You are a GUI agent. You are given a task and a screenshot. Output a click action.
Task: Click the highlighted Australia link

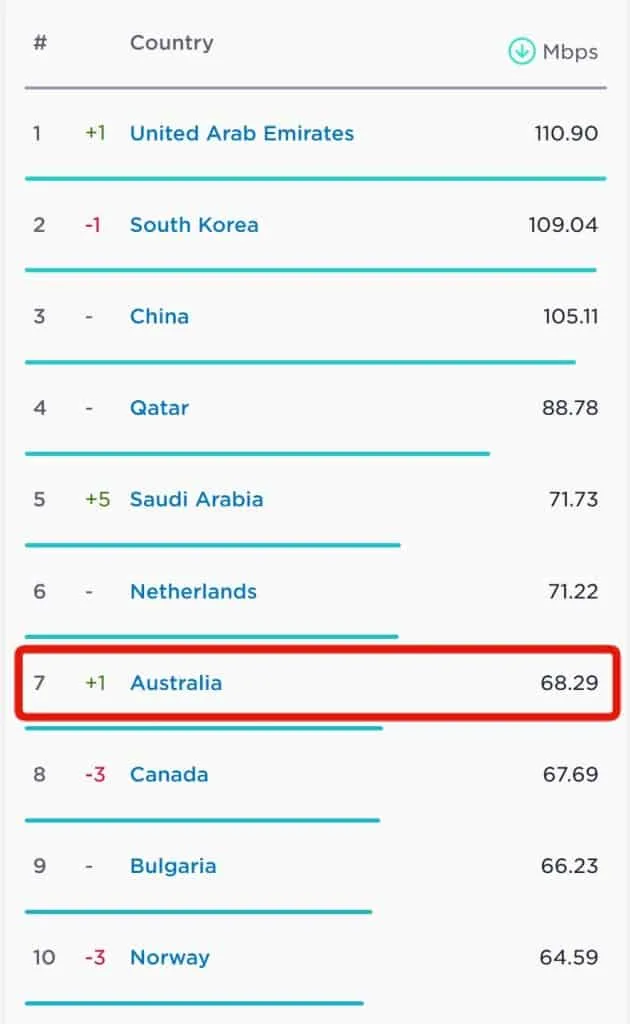coord(176,683)
